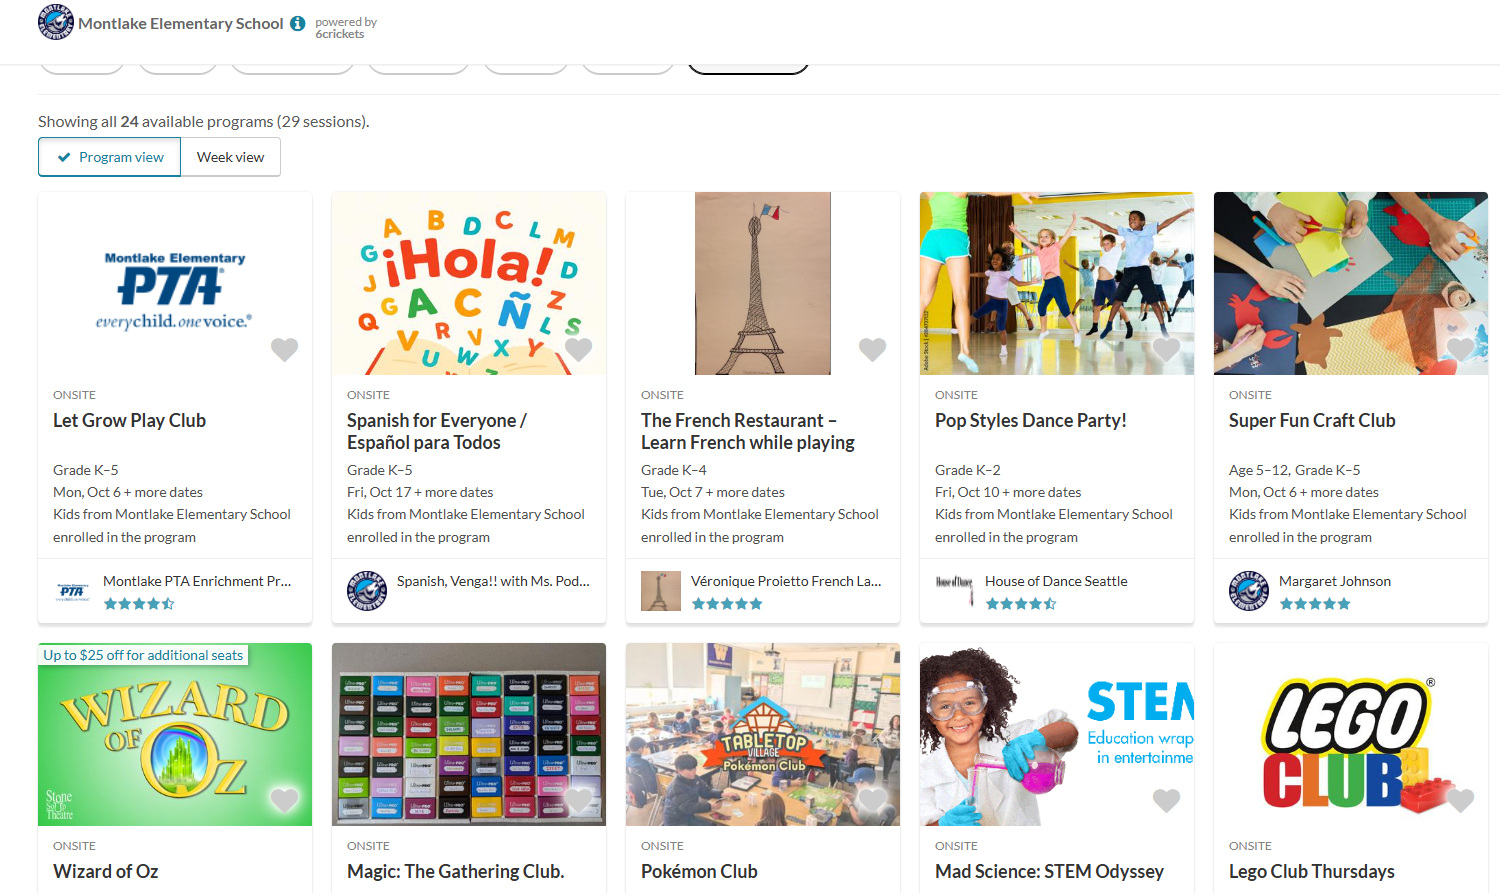1500x893 pixels.
Task: Switch to Week view
Action: pyautogui.click(x=231, y=157)
